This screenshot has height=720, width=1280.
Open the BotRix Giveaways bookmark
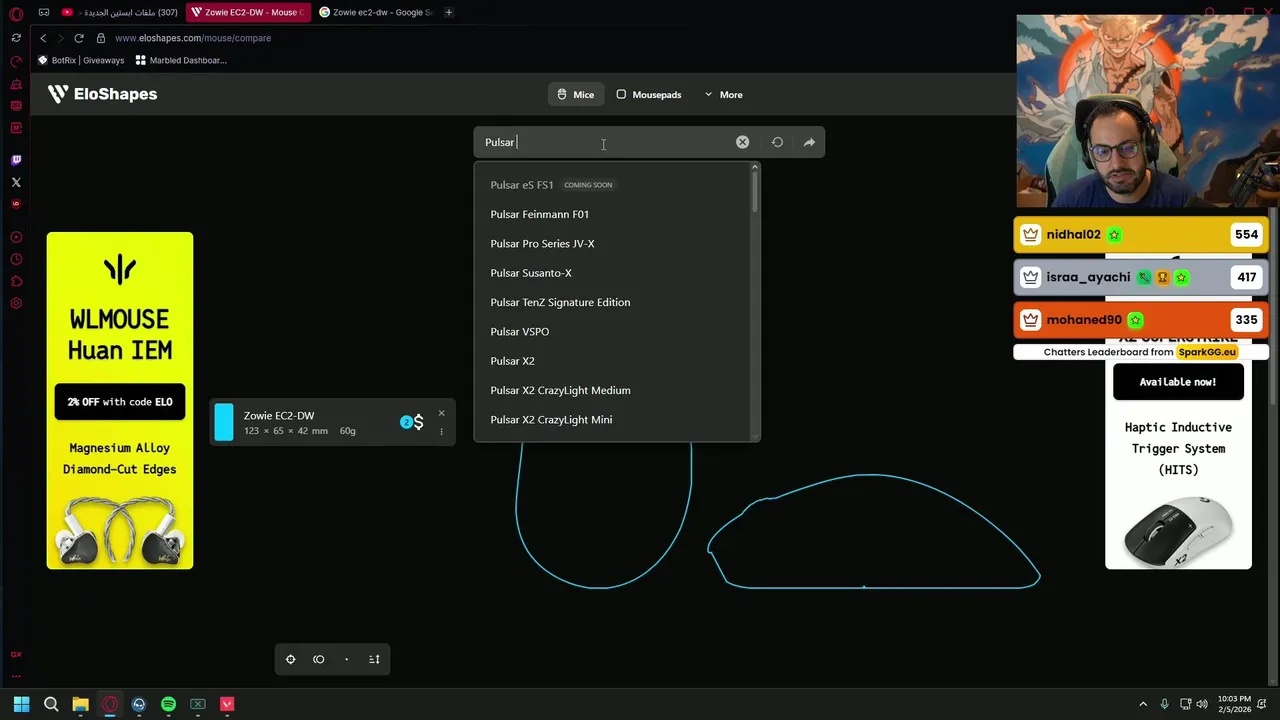81,60
